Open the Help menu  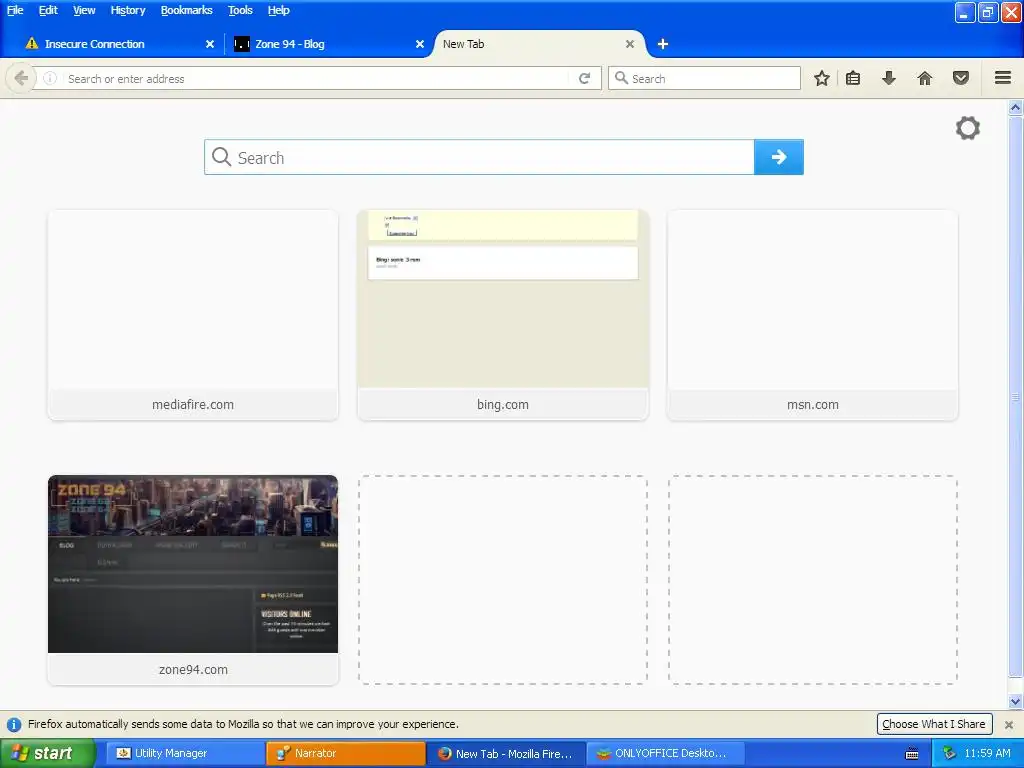pyautogui.click(x=279, y=10)
